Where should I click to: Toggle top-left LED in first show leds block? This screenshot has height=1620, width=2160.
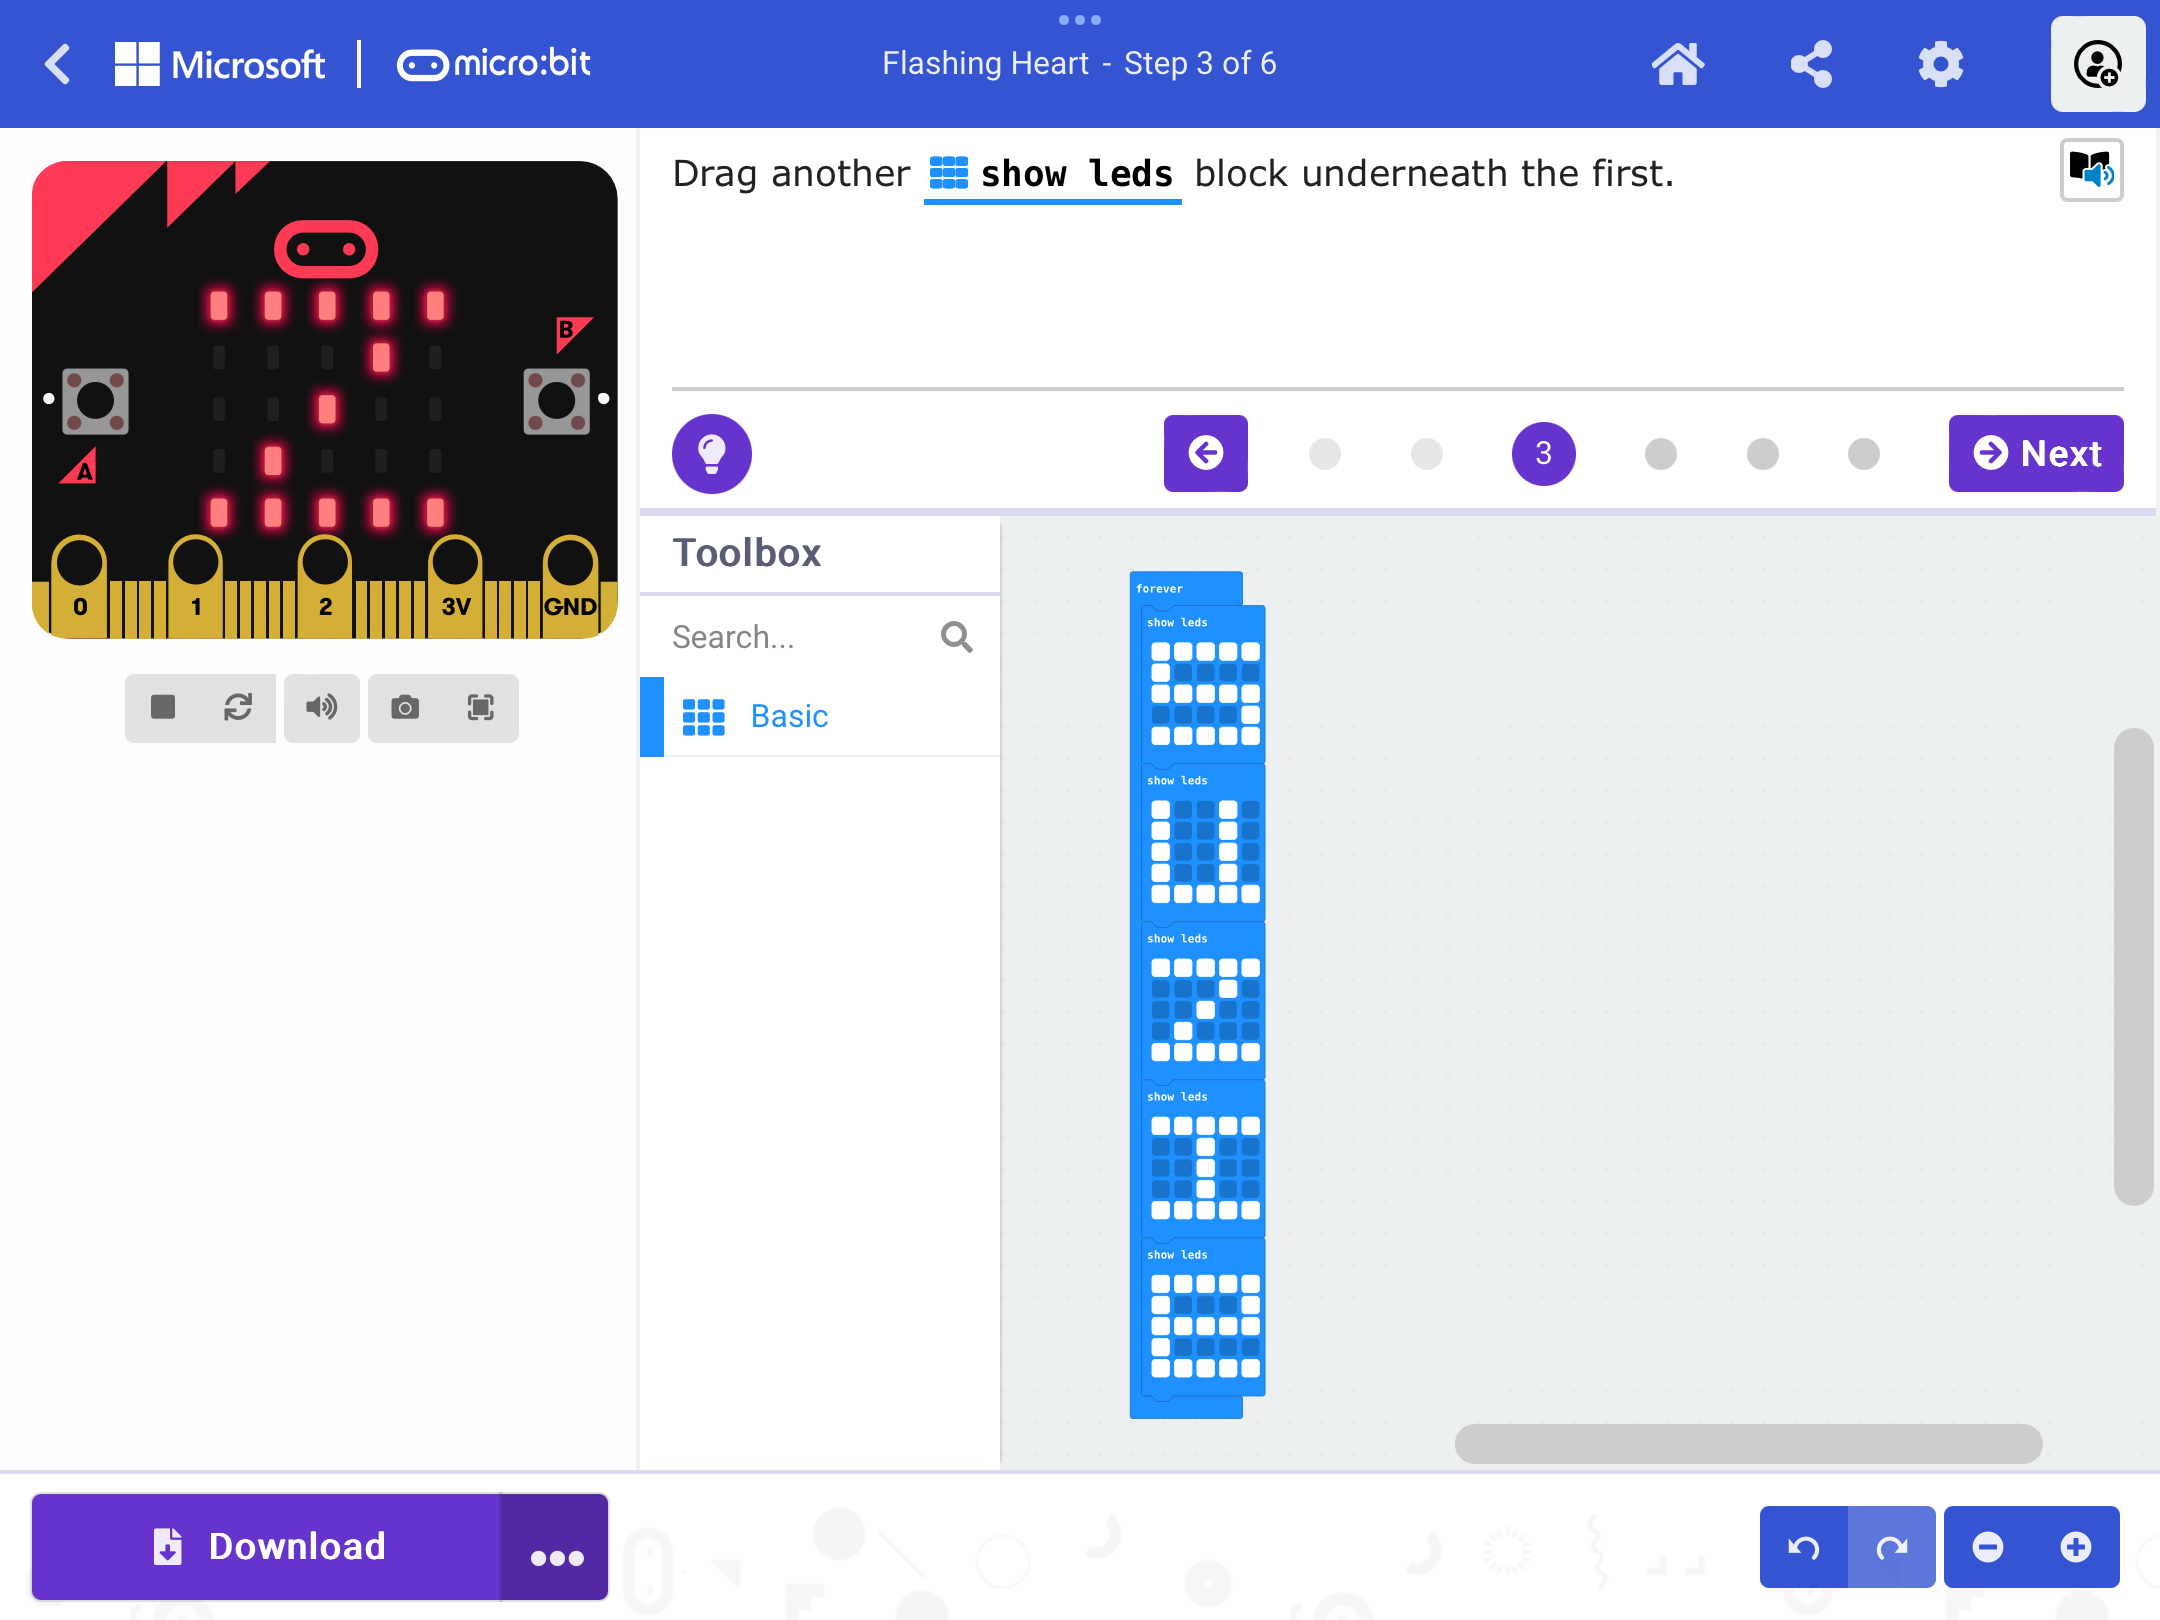1160,651
